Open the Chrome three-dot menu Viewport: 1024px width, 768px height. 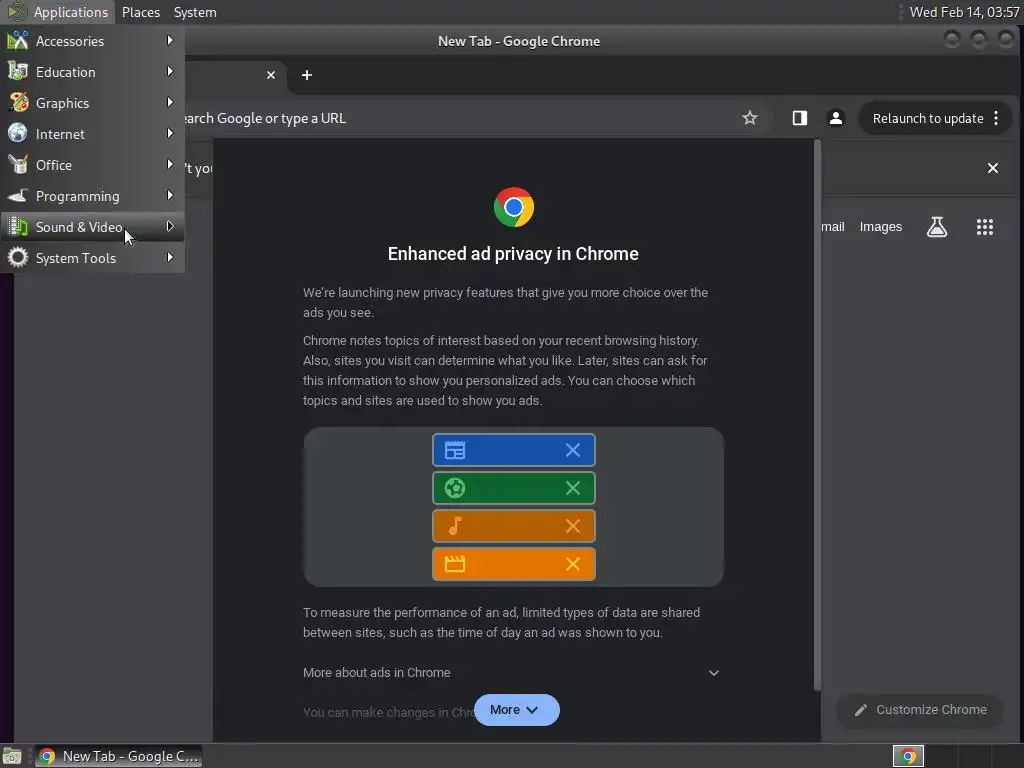pyautogui.click(x=996, y=118)
